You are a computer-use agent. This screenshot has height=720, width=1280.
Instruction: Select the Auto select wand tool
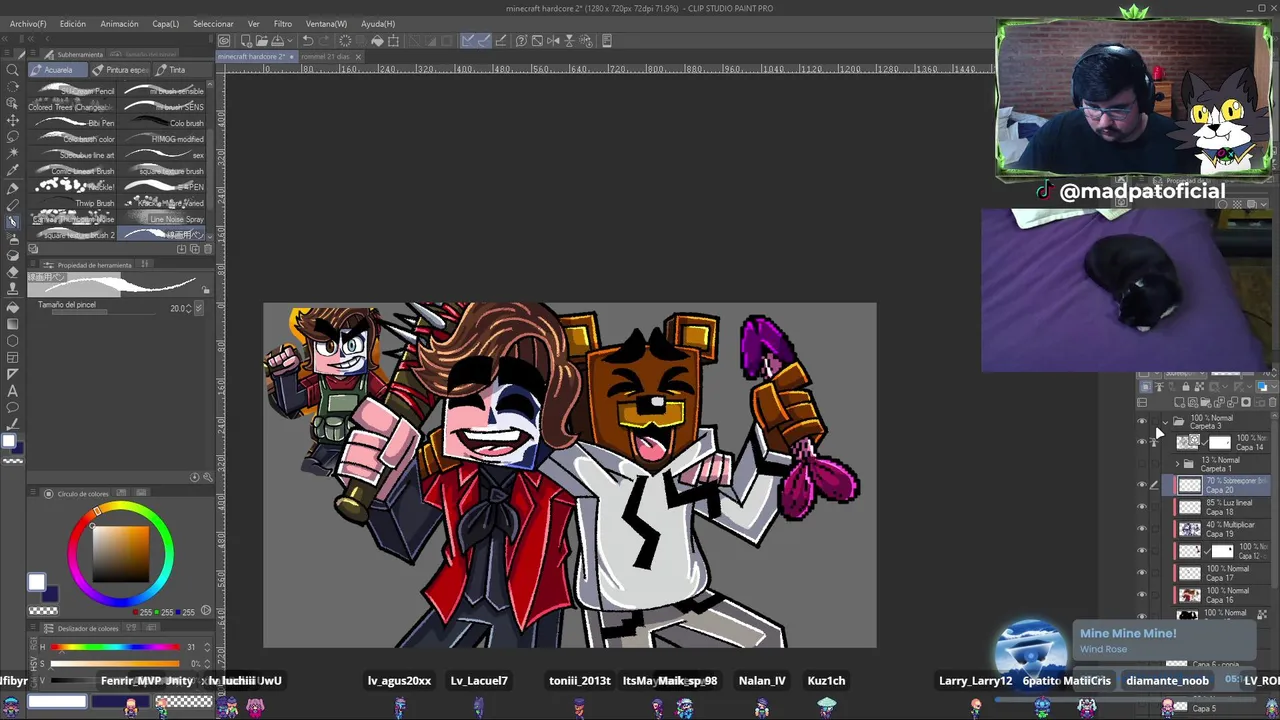[13, 153]
